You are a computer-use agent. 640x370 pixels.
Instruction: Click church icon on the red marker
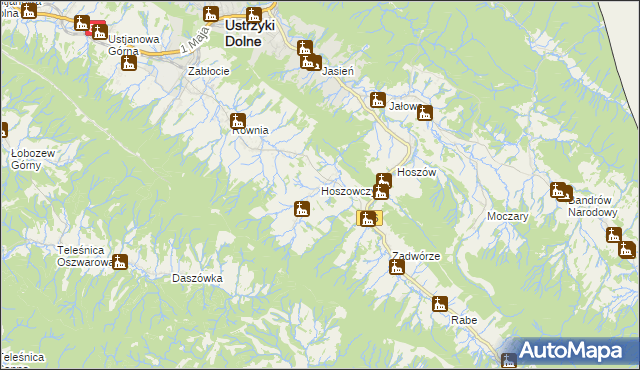tap(100, 31)
